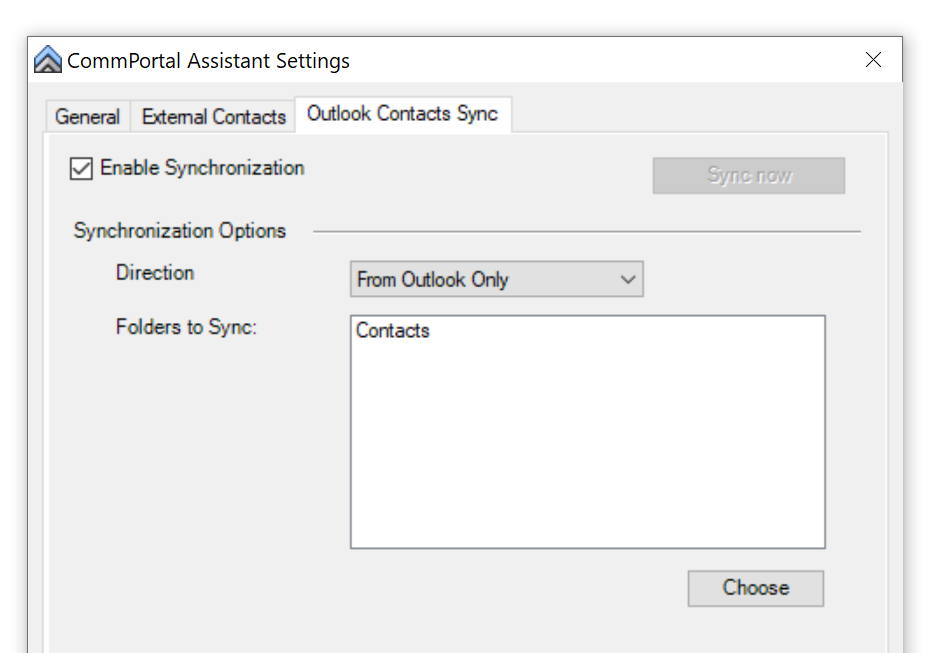This screenshot has height=653, width=941.
Task: Click the CommPortal house icon in title bar
Action: tap(47, 60)
